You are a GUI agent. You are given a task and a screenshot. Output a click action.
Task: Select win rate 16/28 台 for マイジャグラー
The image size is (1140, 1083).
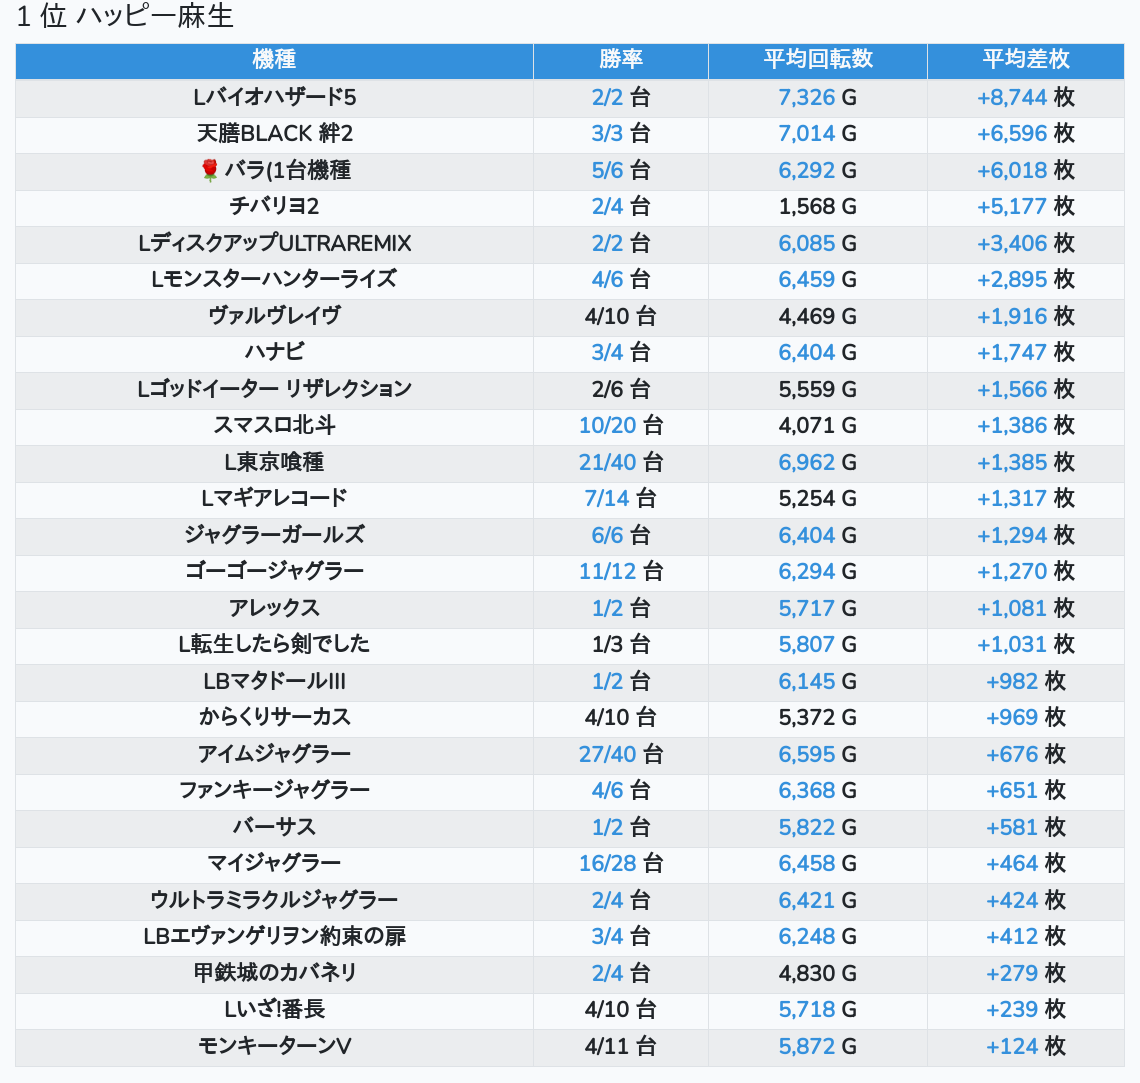621,863
